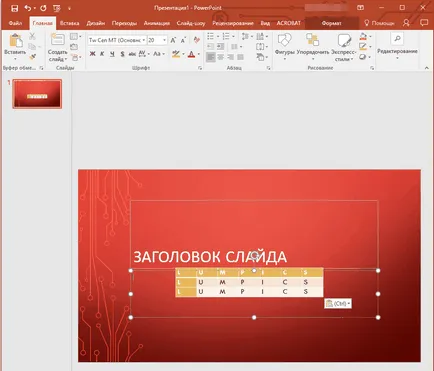Image resolution: width=434 pixels, height=371 pixels.
Task: Increase the list indent level
Action: click(221, 47)
